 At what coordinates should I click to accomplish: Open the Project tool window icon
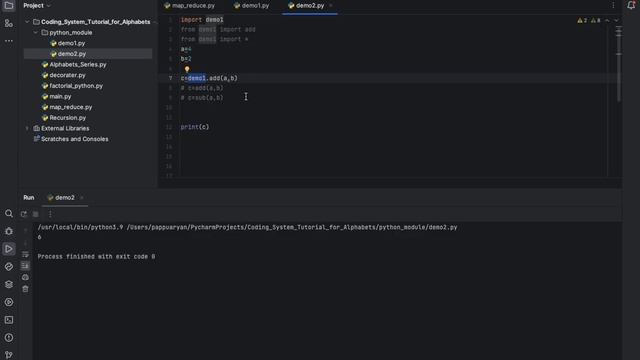pos(9,6)
